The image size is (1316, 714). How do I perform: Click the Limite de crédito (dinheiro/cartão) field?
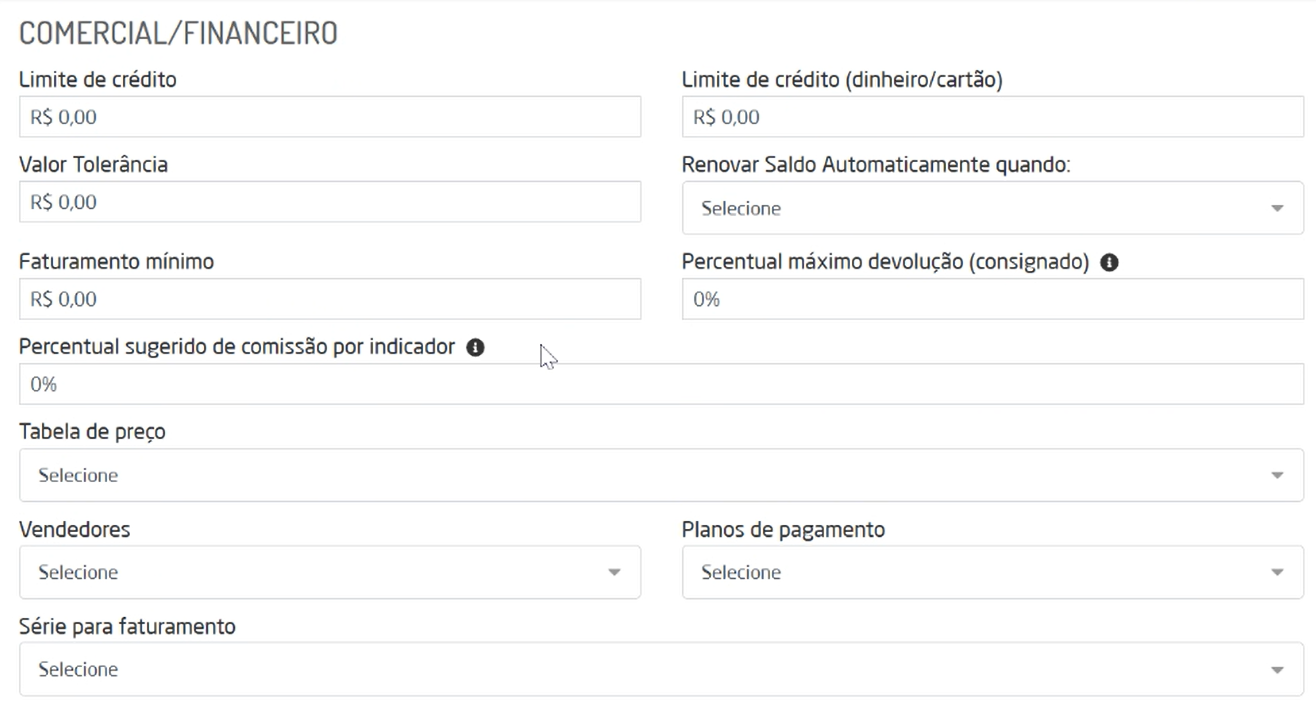pyautogui.click(x=992, y=117)
